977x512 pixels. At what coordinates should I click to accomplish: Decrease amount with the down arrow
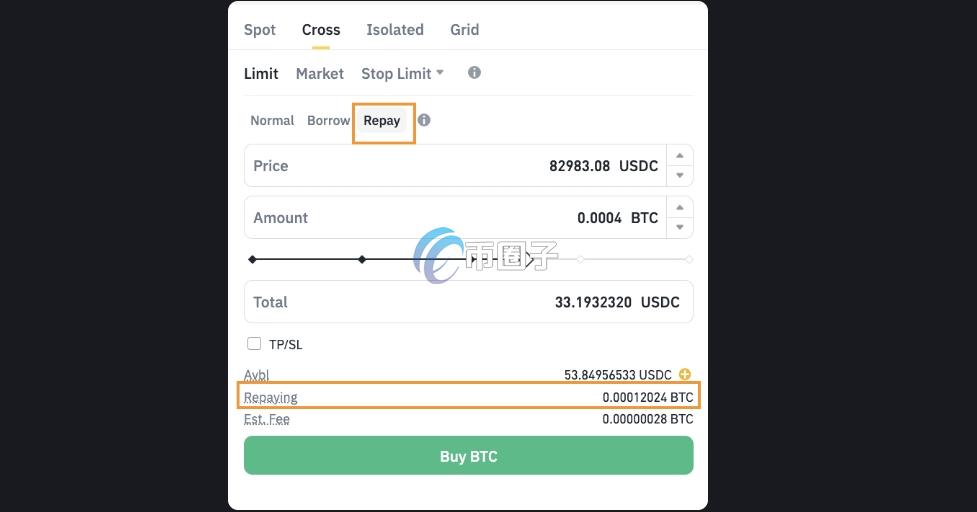[680, 227]
